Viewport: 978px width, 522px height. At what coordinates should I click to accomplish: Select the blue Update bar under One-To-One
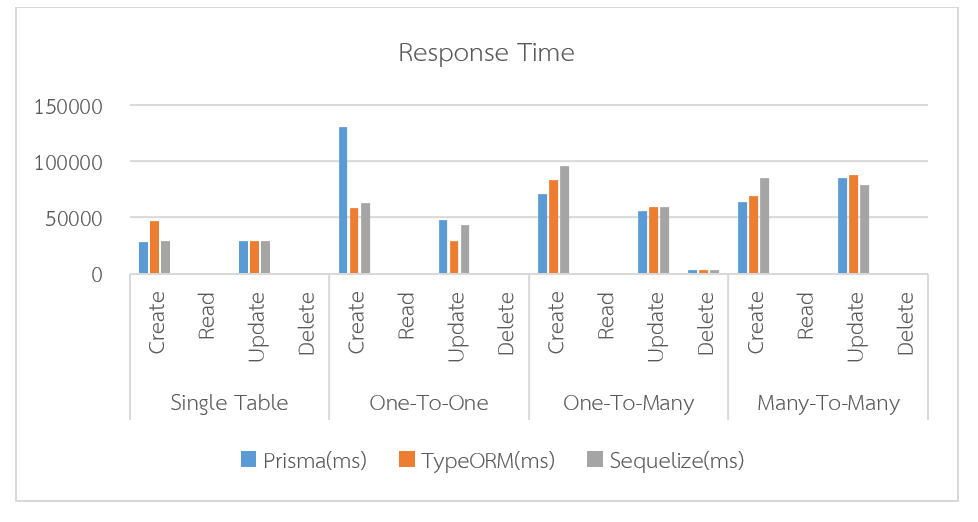pos(443,246)
